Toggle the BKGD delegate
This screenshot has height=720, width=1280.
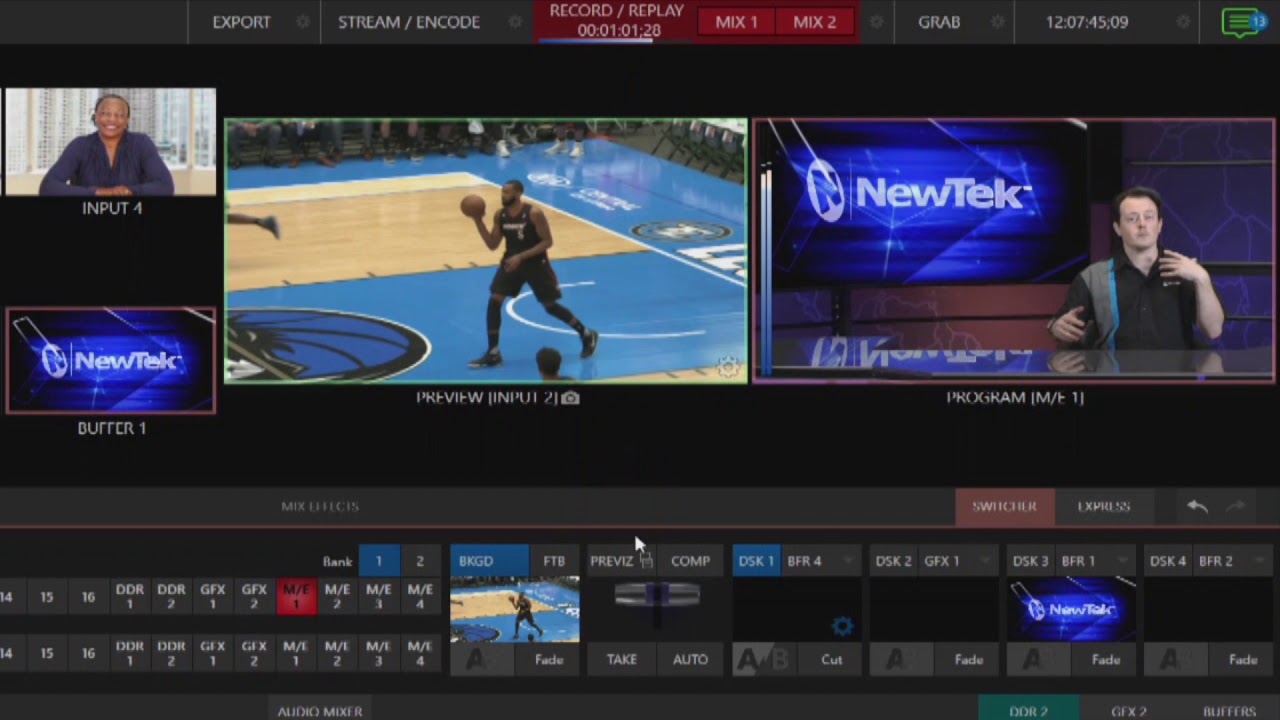pos(489,561)
